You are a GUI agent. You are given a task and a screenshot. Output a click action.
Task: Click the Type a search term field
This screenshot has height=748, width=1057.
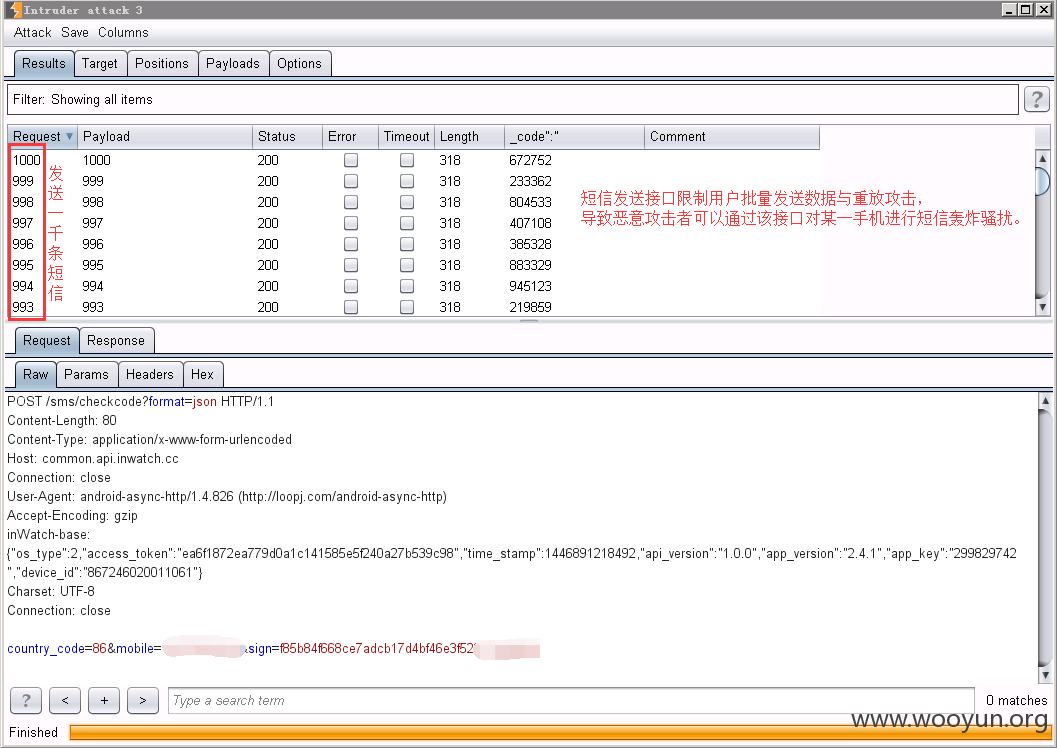[571, 700]
